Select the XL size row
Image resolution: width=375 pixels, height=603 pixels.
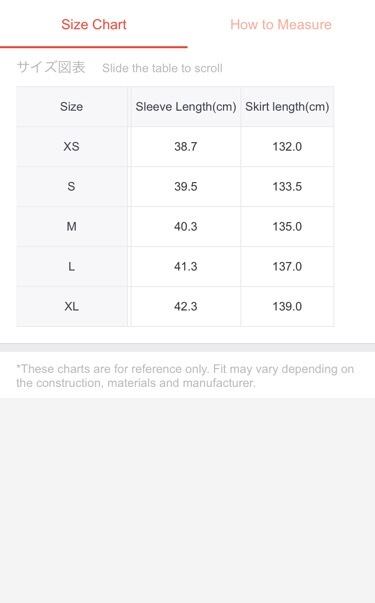(175, 306)
